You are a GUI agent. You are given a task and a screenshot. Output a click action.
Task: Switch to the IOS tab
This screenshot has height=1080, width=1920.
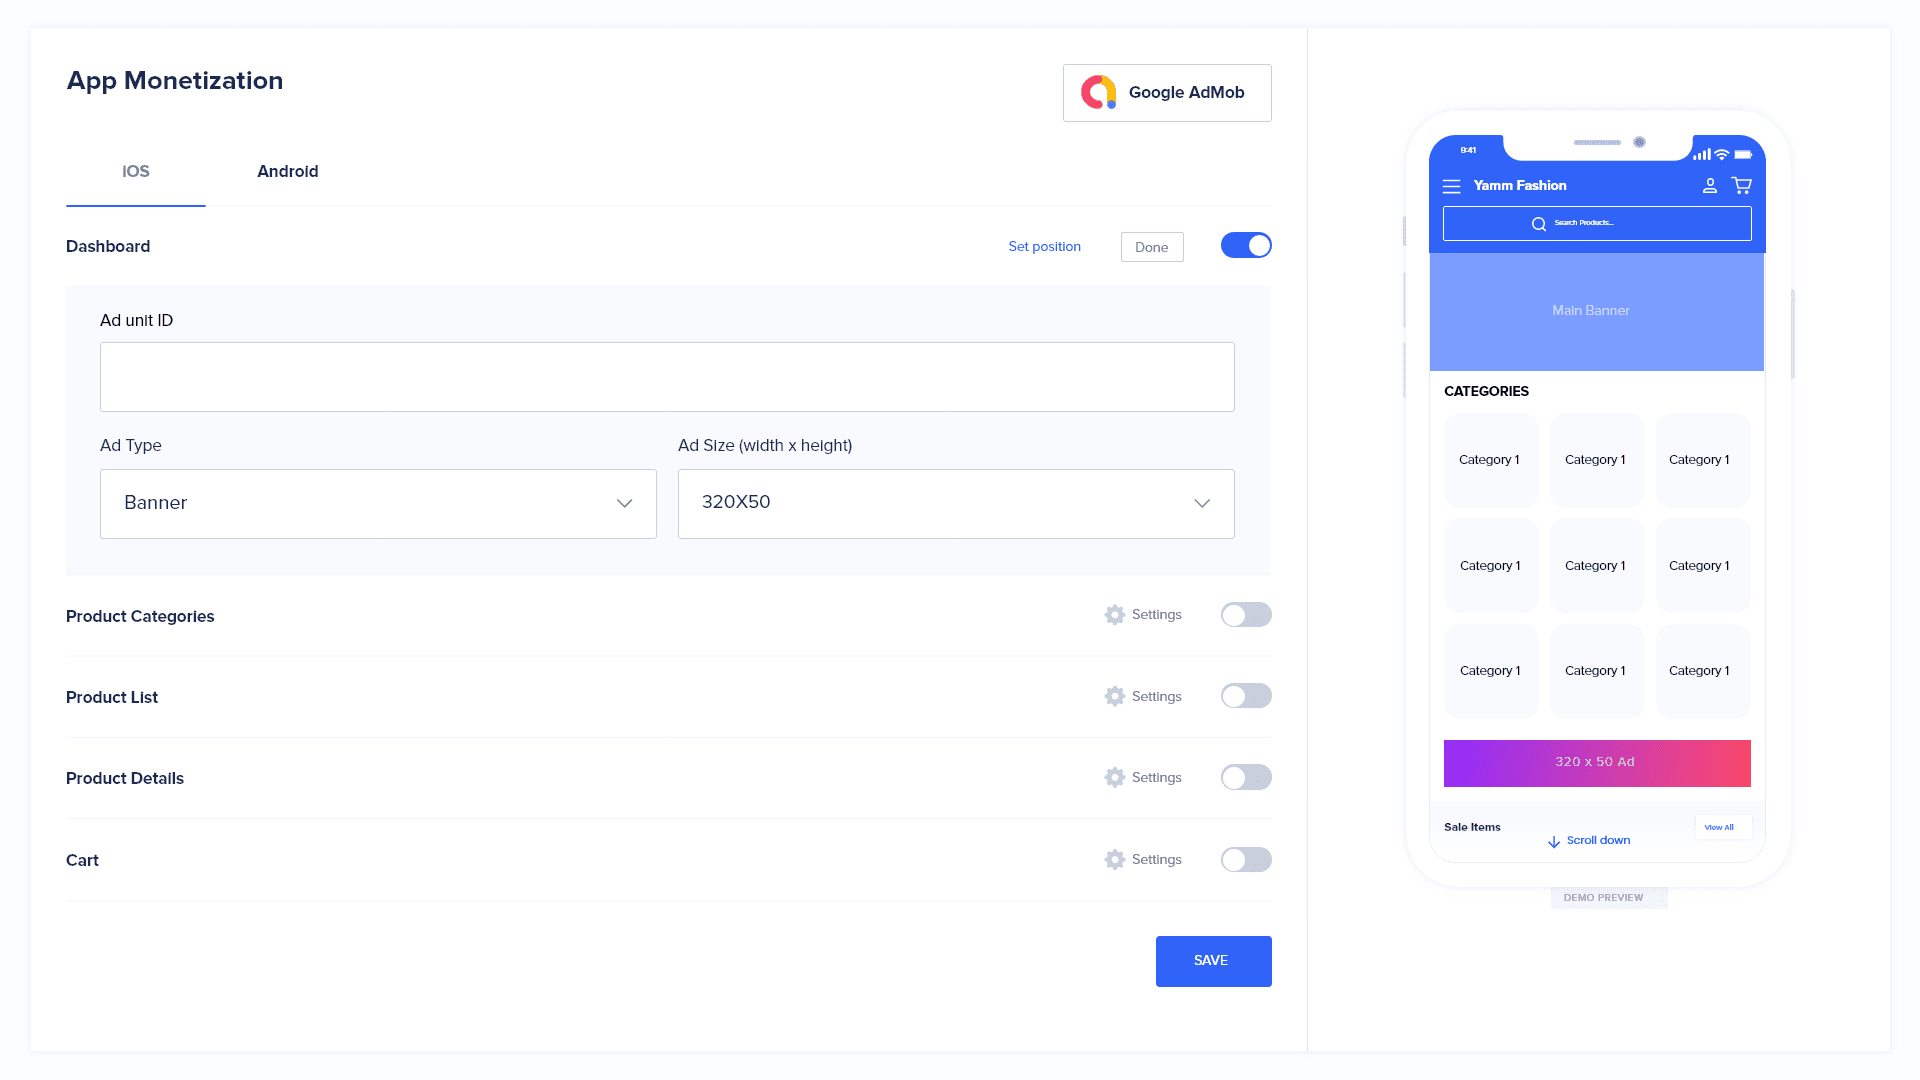(136, 171)
